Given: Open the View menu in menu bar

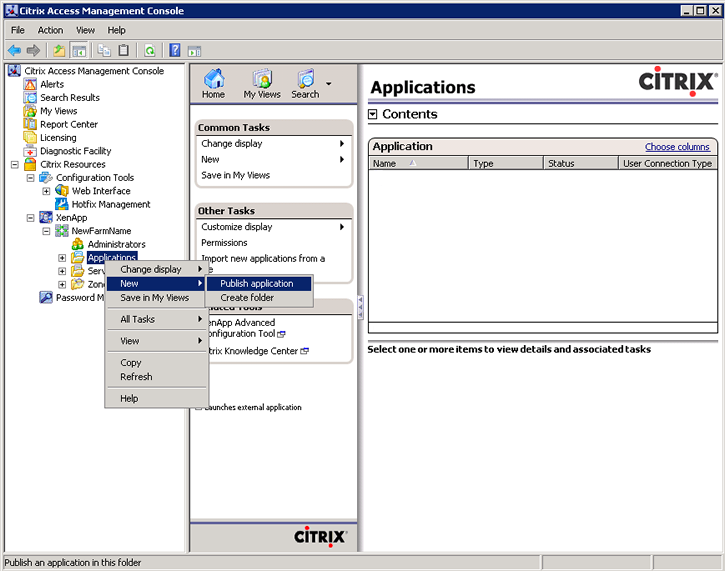Looking at the screenshot, I should 86,30.
